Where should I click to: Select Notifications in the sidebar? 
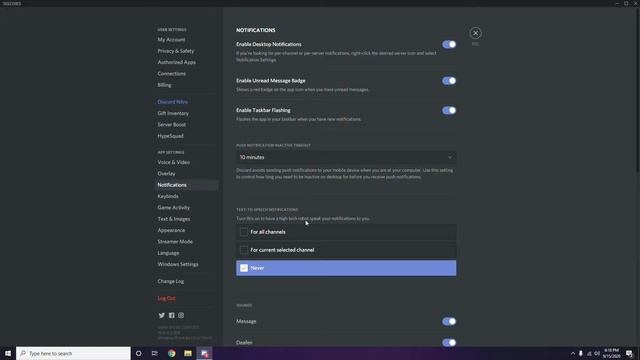click(186, 185)
